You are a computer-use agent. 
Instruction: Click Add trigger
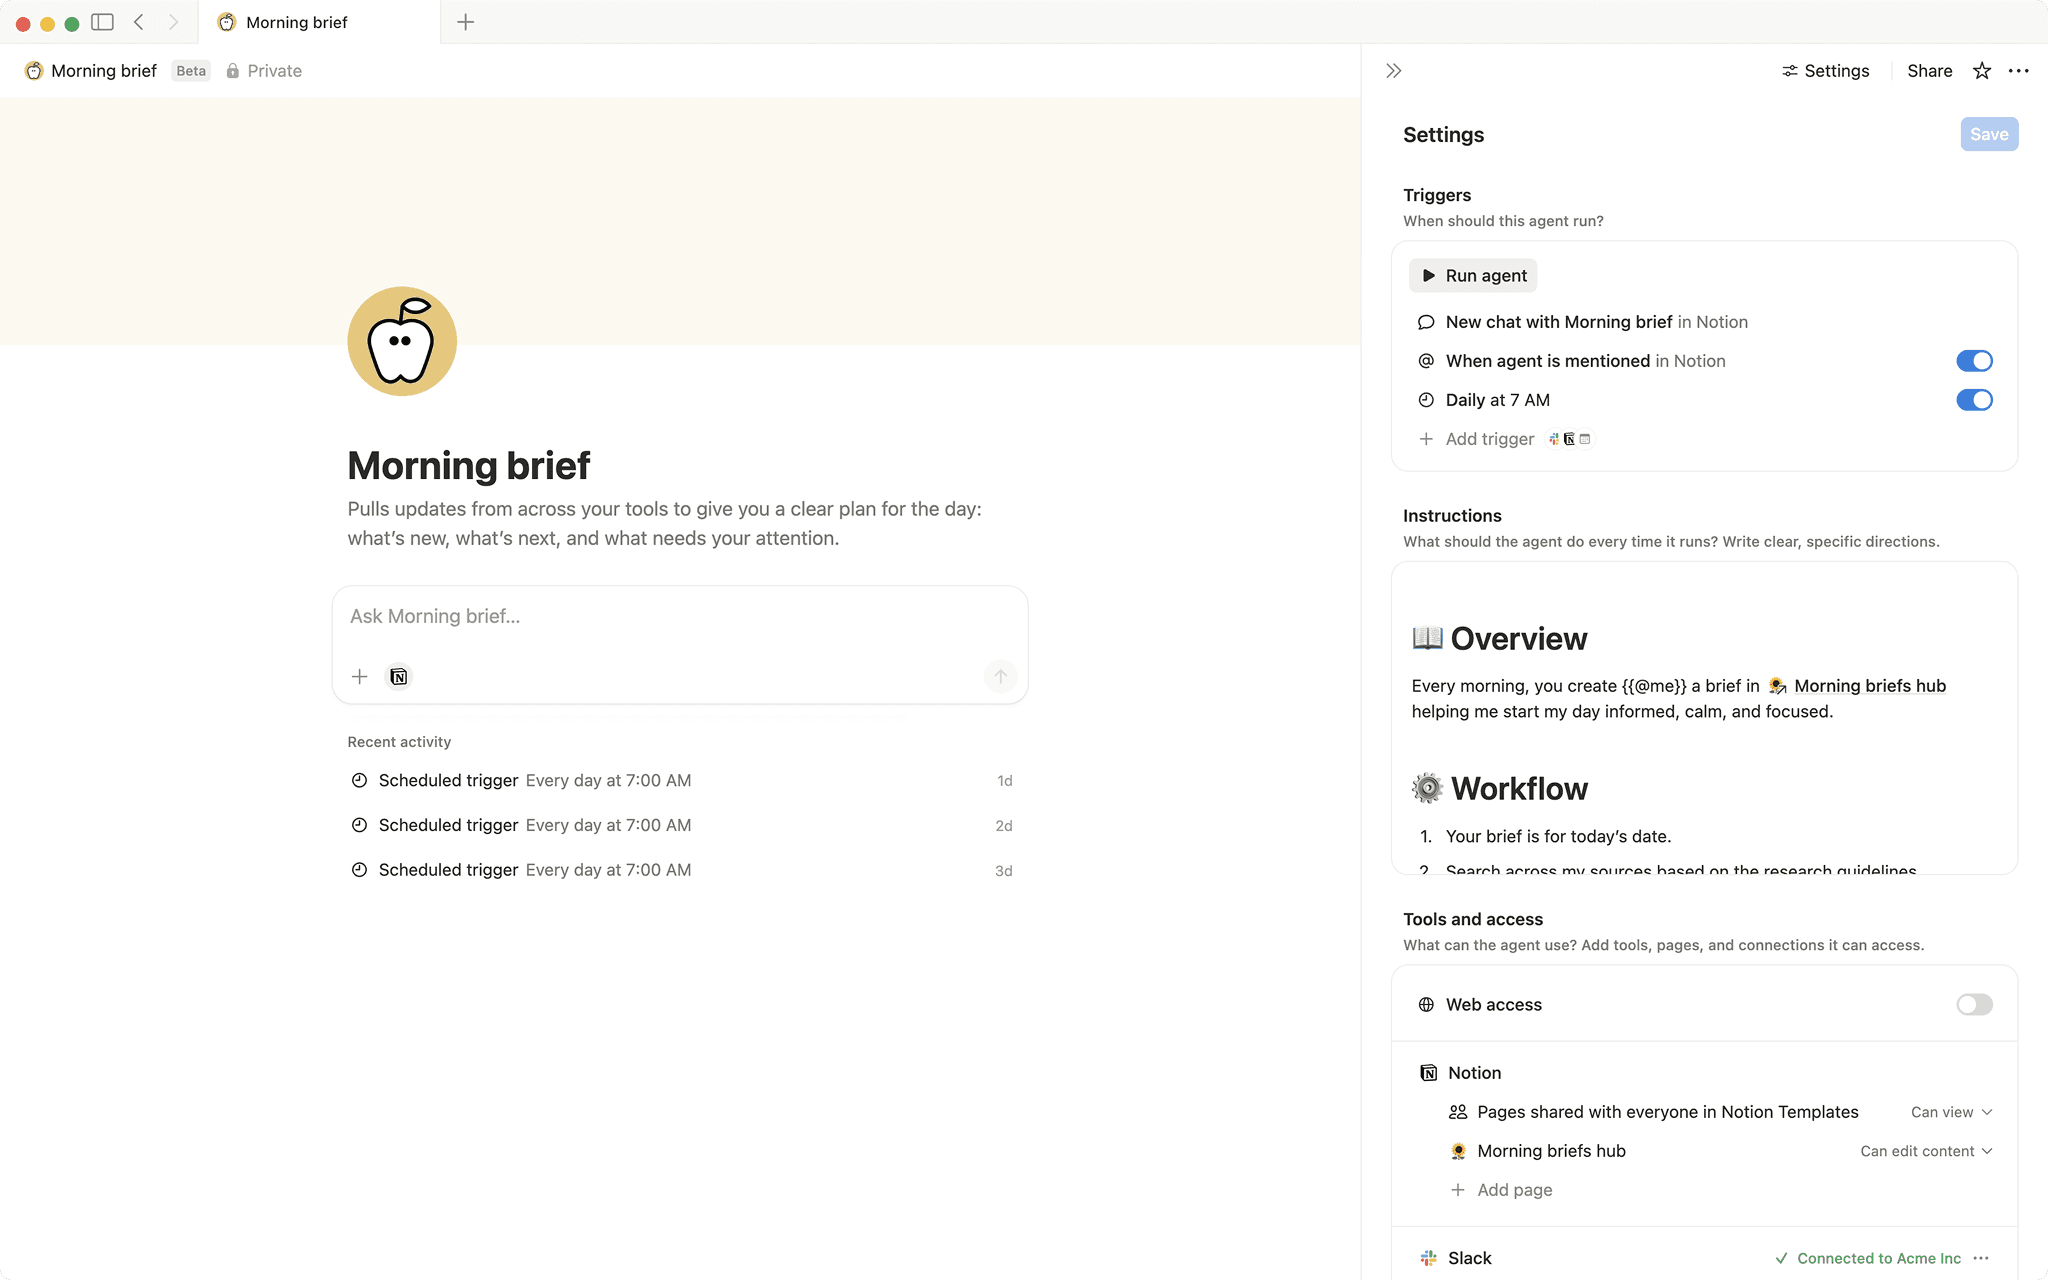tap(1489, 439)
